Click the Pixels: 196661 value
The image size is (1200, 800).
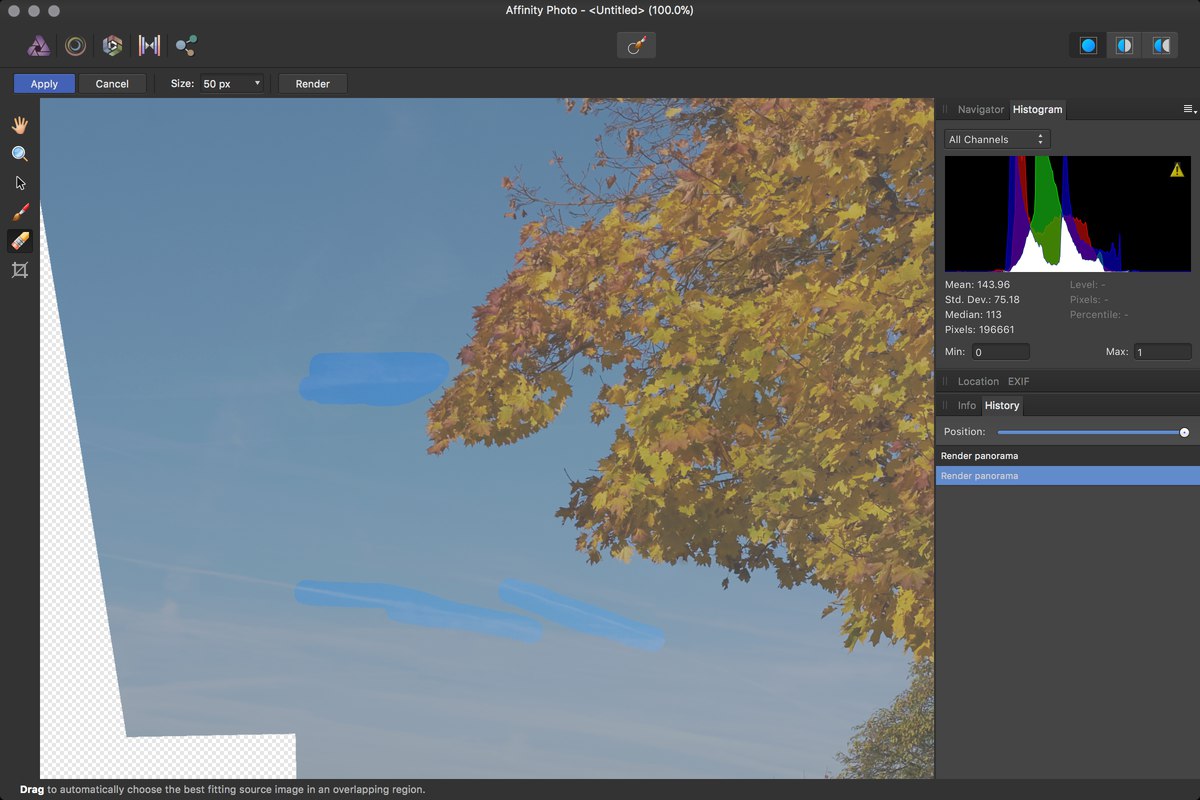pyautogui.click(x=979, y=330)
